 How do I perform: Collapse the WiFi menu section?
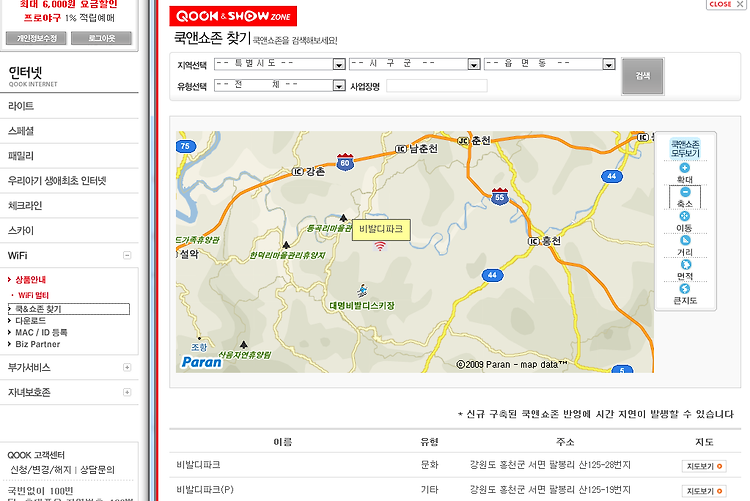pos(127,255)
